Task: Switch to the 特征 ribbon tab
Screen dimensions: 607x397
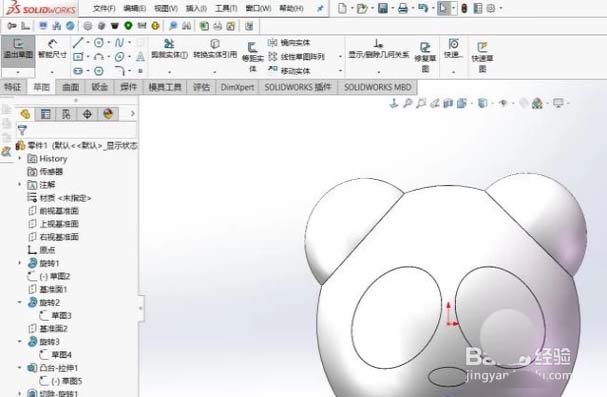Action: click(x=12, y=87)
